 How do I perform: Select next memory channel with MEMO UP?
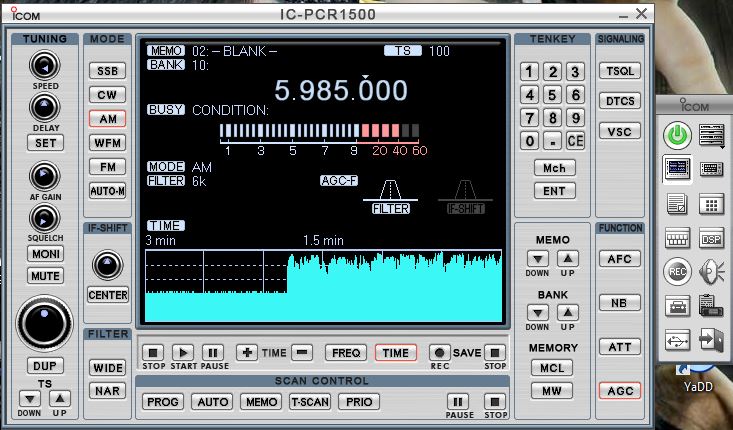(568, 258)
